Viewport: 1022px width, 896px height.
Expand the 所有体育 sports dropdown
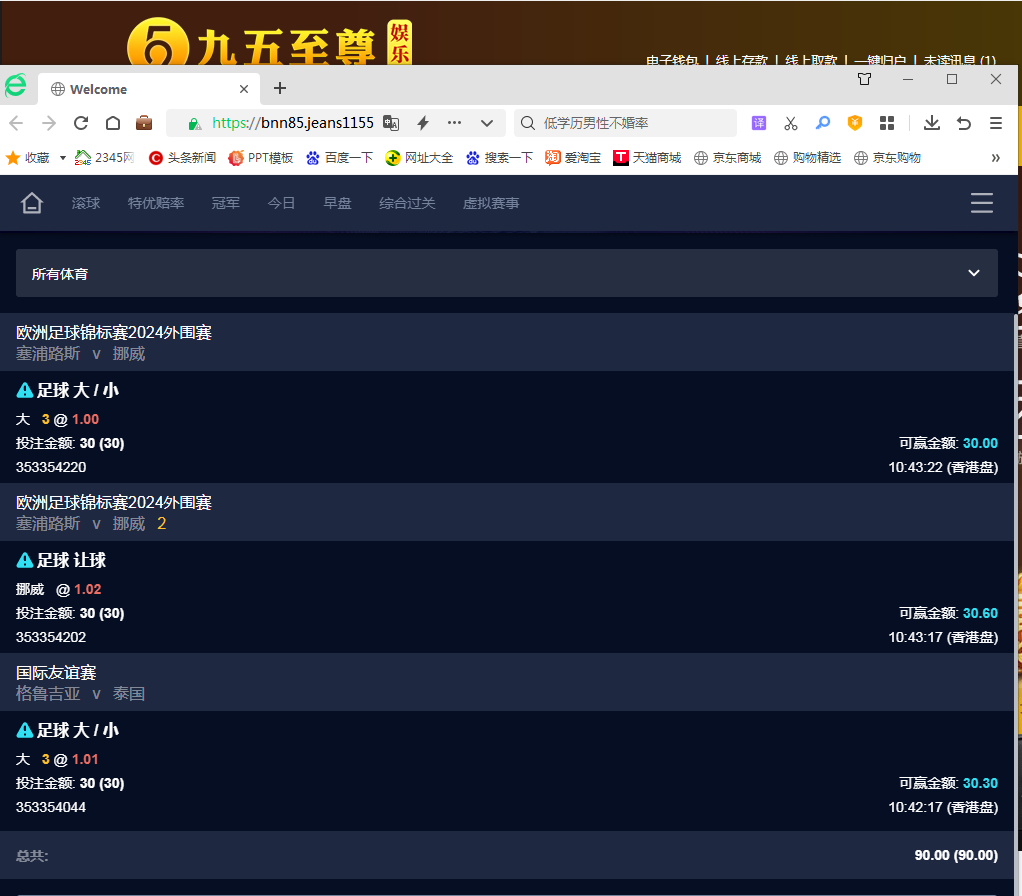coord(506,273)
